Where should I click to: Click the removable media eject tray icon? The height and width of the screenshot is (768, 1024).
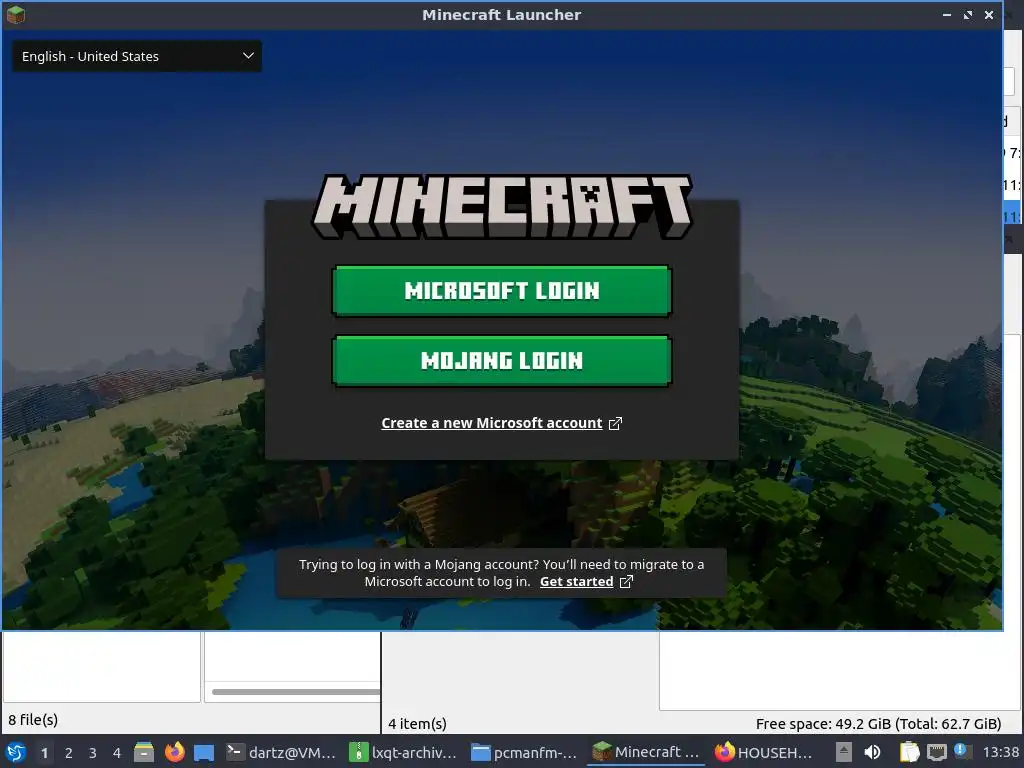tap(844, 752)
